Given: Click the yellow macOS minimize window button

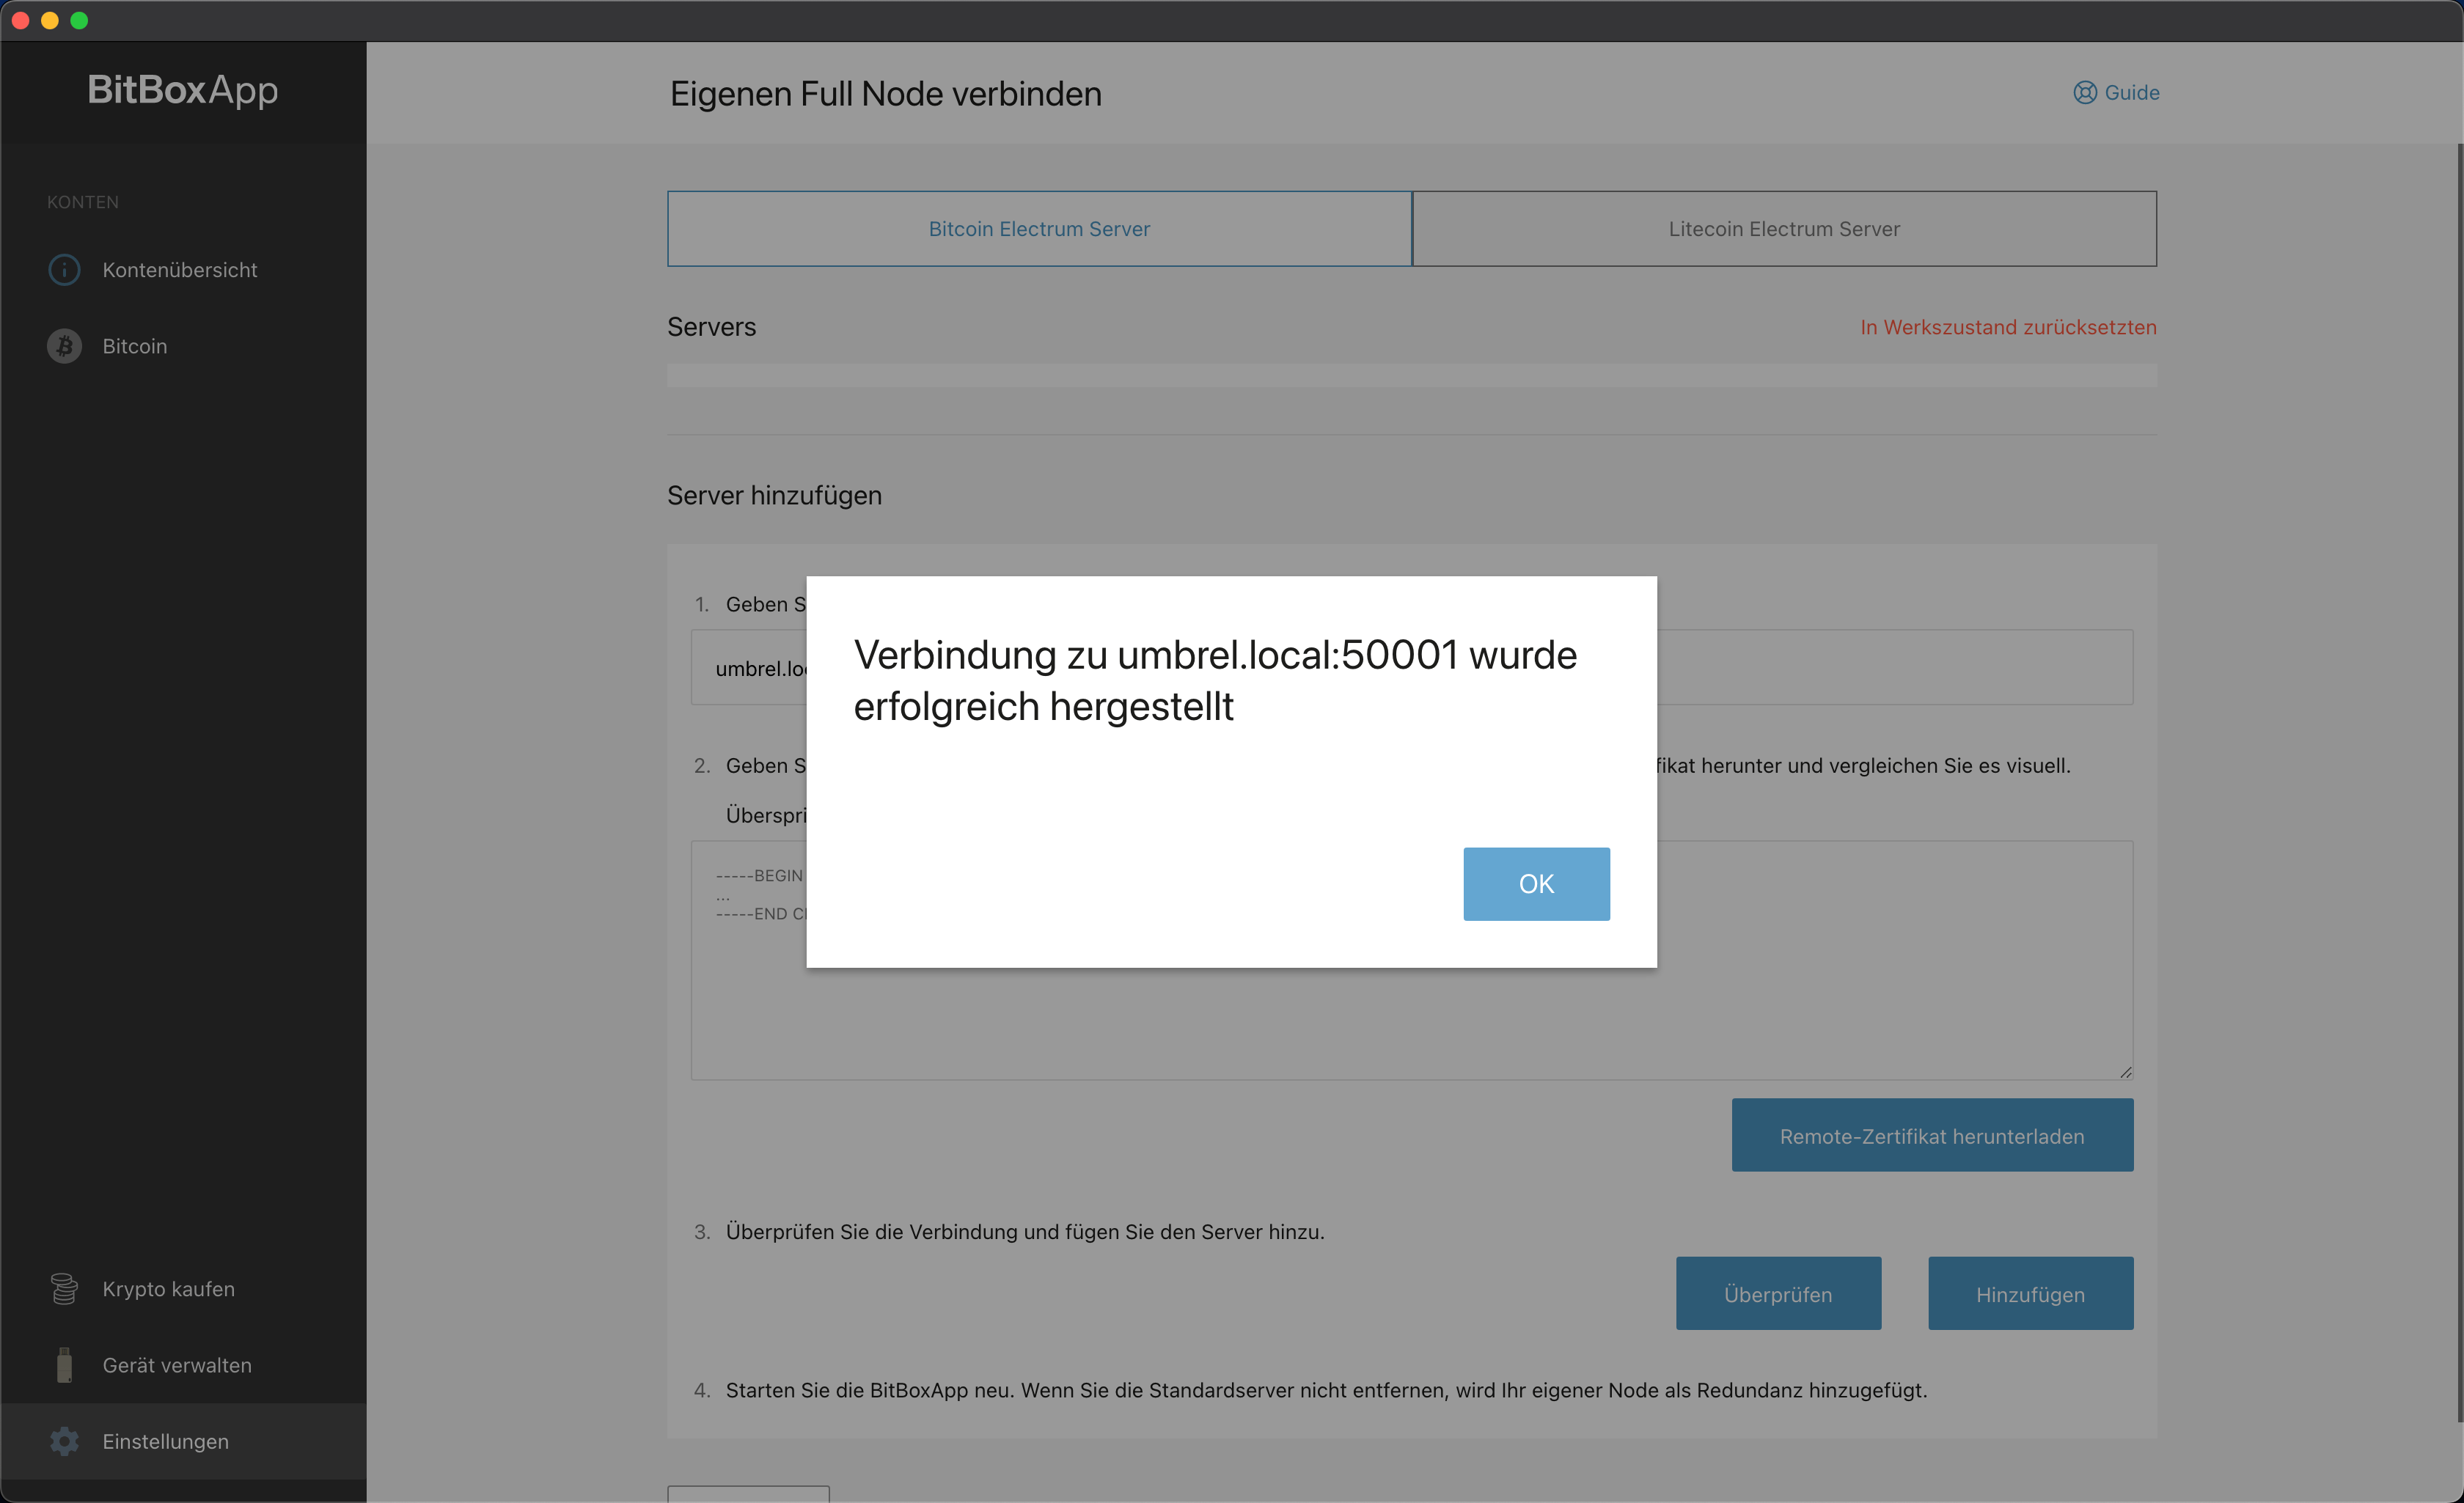Looking at the screenshot, I should tap(50, 20).
